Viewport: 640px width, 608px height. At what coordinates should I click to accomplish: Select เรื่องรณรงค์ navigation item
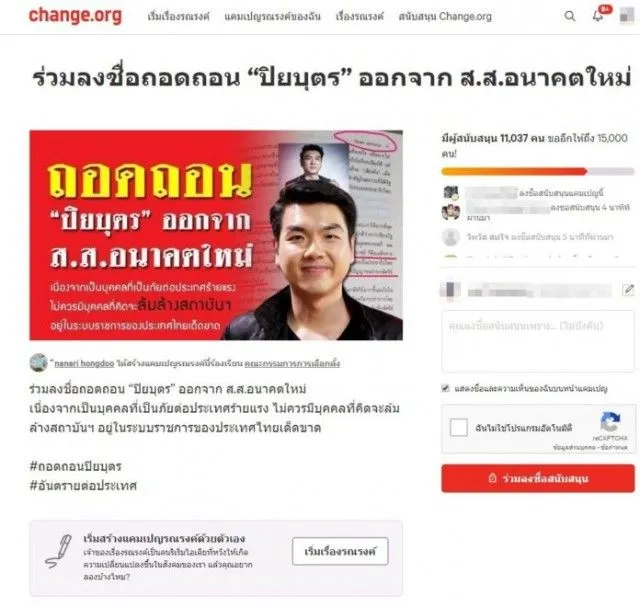[359, 17]
